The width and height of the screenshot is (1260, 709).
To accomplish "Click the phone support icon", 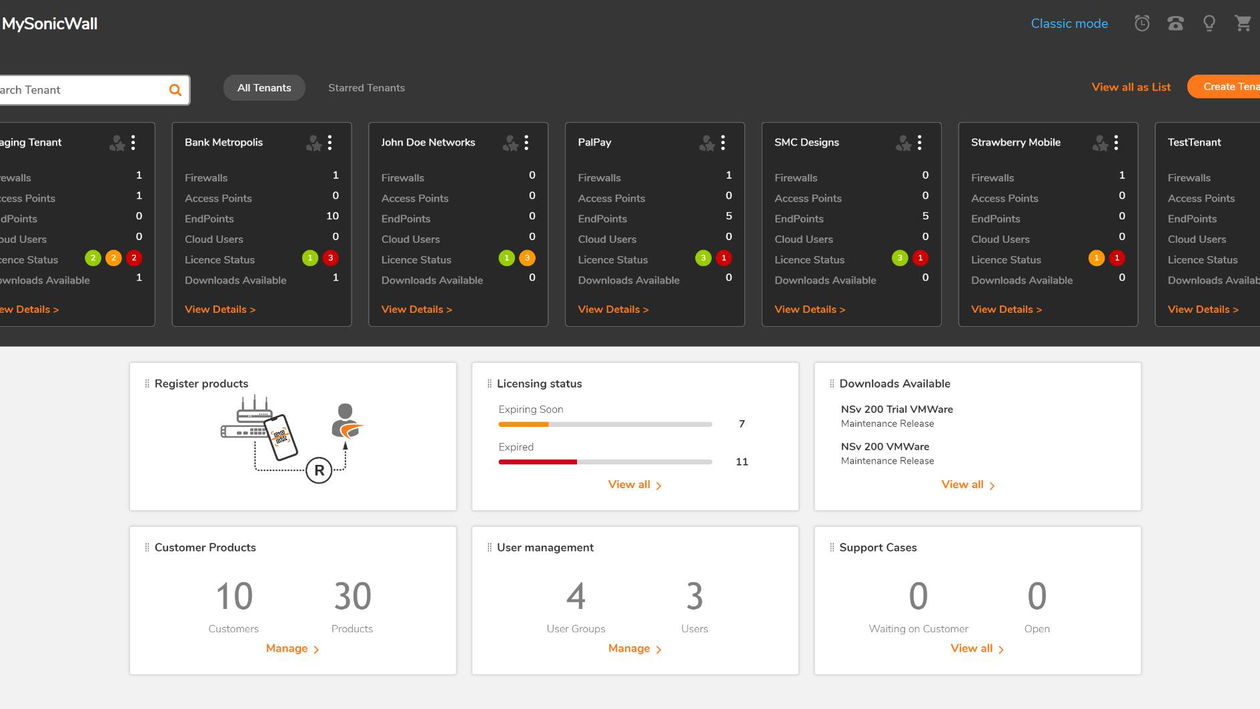I will point(1175,22).
